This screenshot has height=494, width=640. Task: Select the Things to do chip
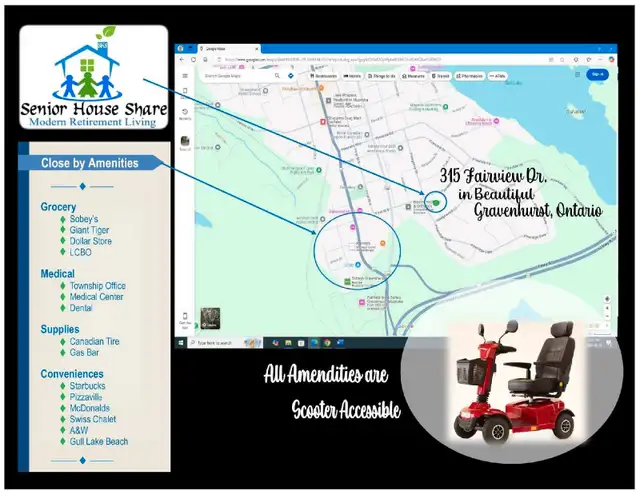(x=382, y=76)
